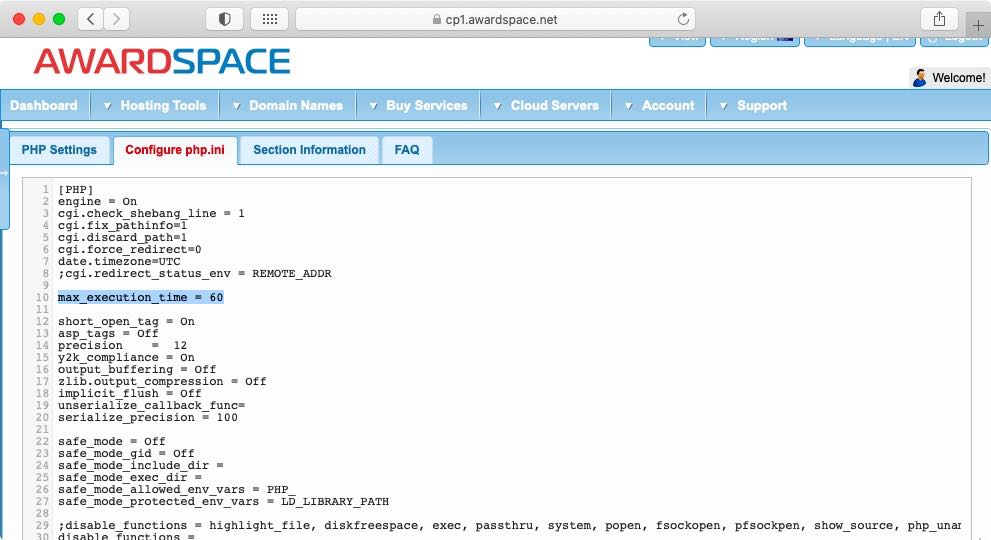Viewport: 991px width, 540px height.
Task: Expand the Domain Names dropdown menu
Action: pyautogui.click(x=288, y=106)
